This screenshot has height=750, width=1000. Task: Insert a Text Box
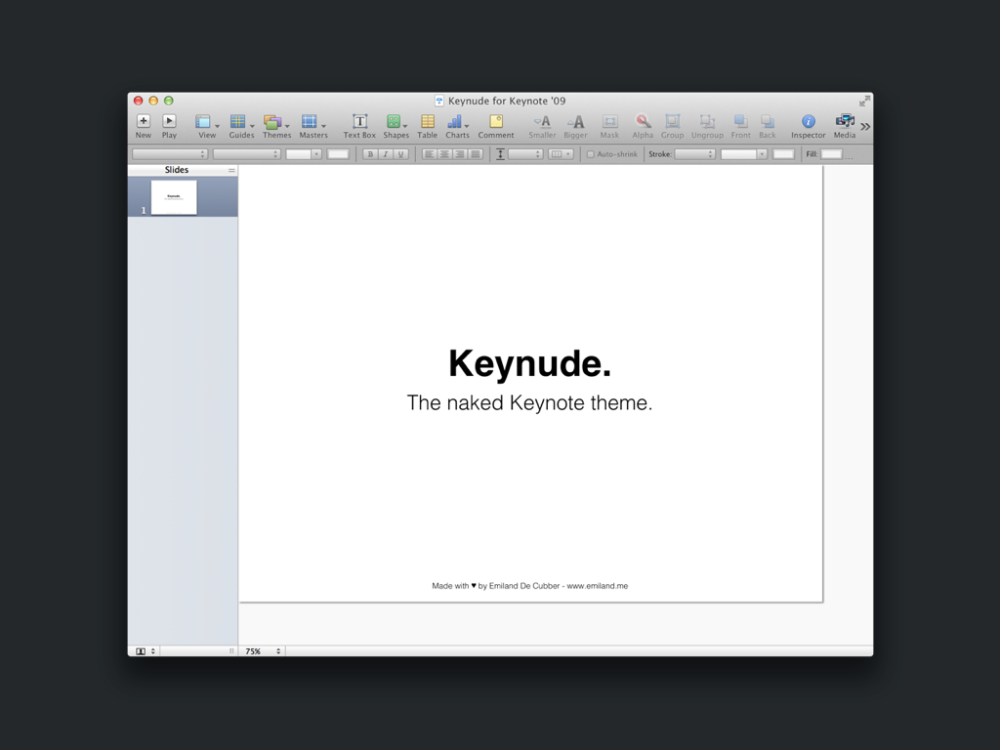pyautogui.click(x=360, y=126)
